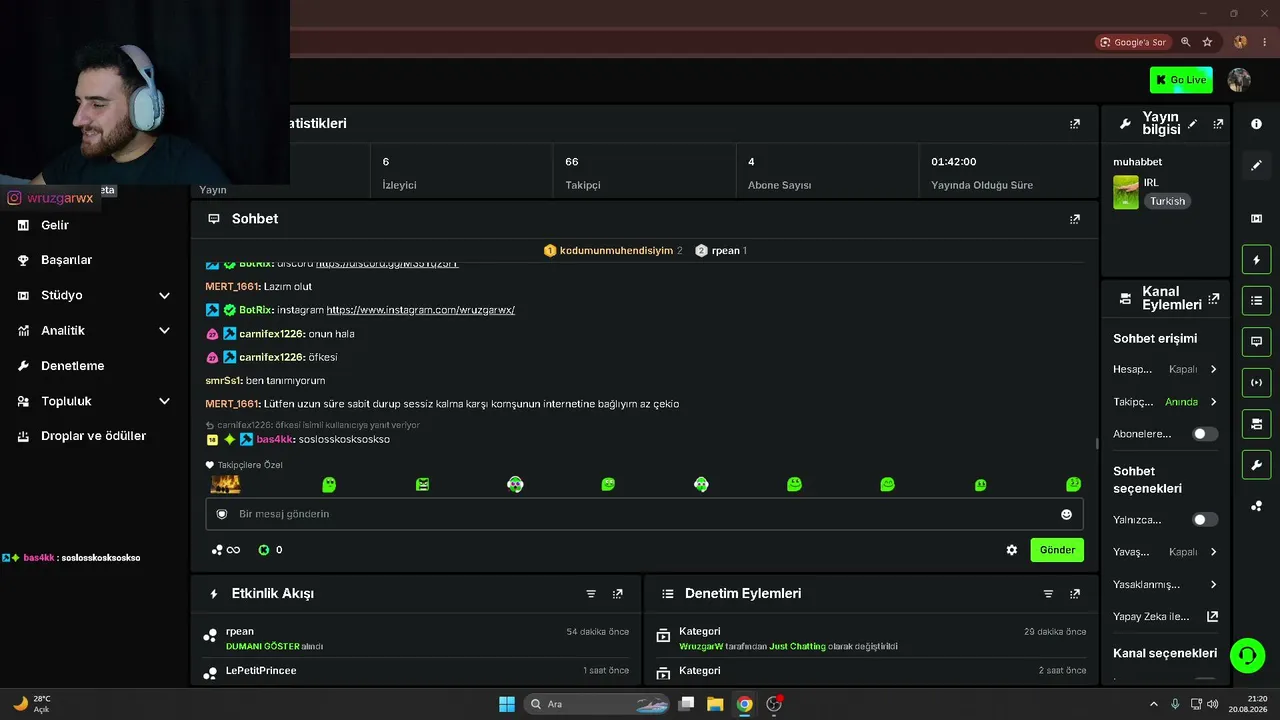
Task: Open the profile avatar next to Go Live
Action: click(x=1239, y=80)
